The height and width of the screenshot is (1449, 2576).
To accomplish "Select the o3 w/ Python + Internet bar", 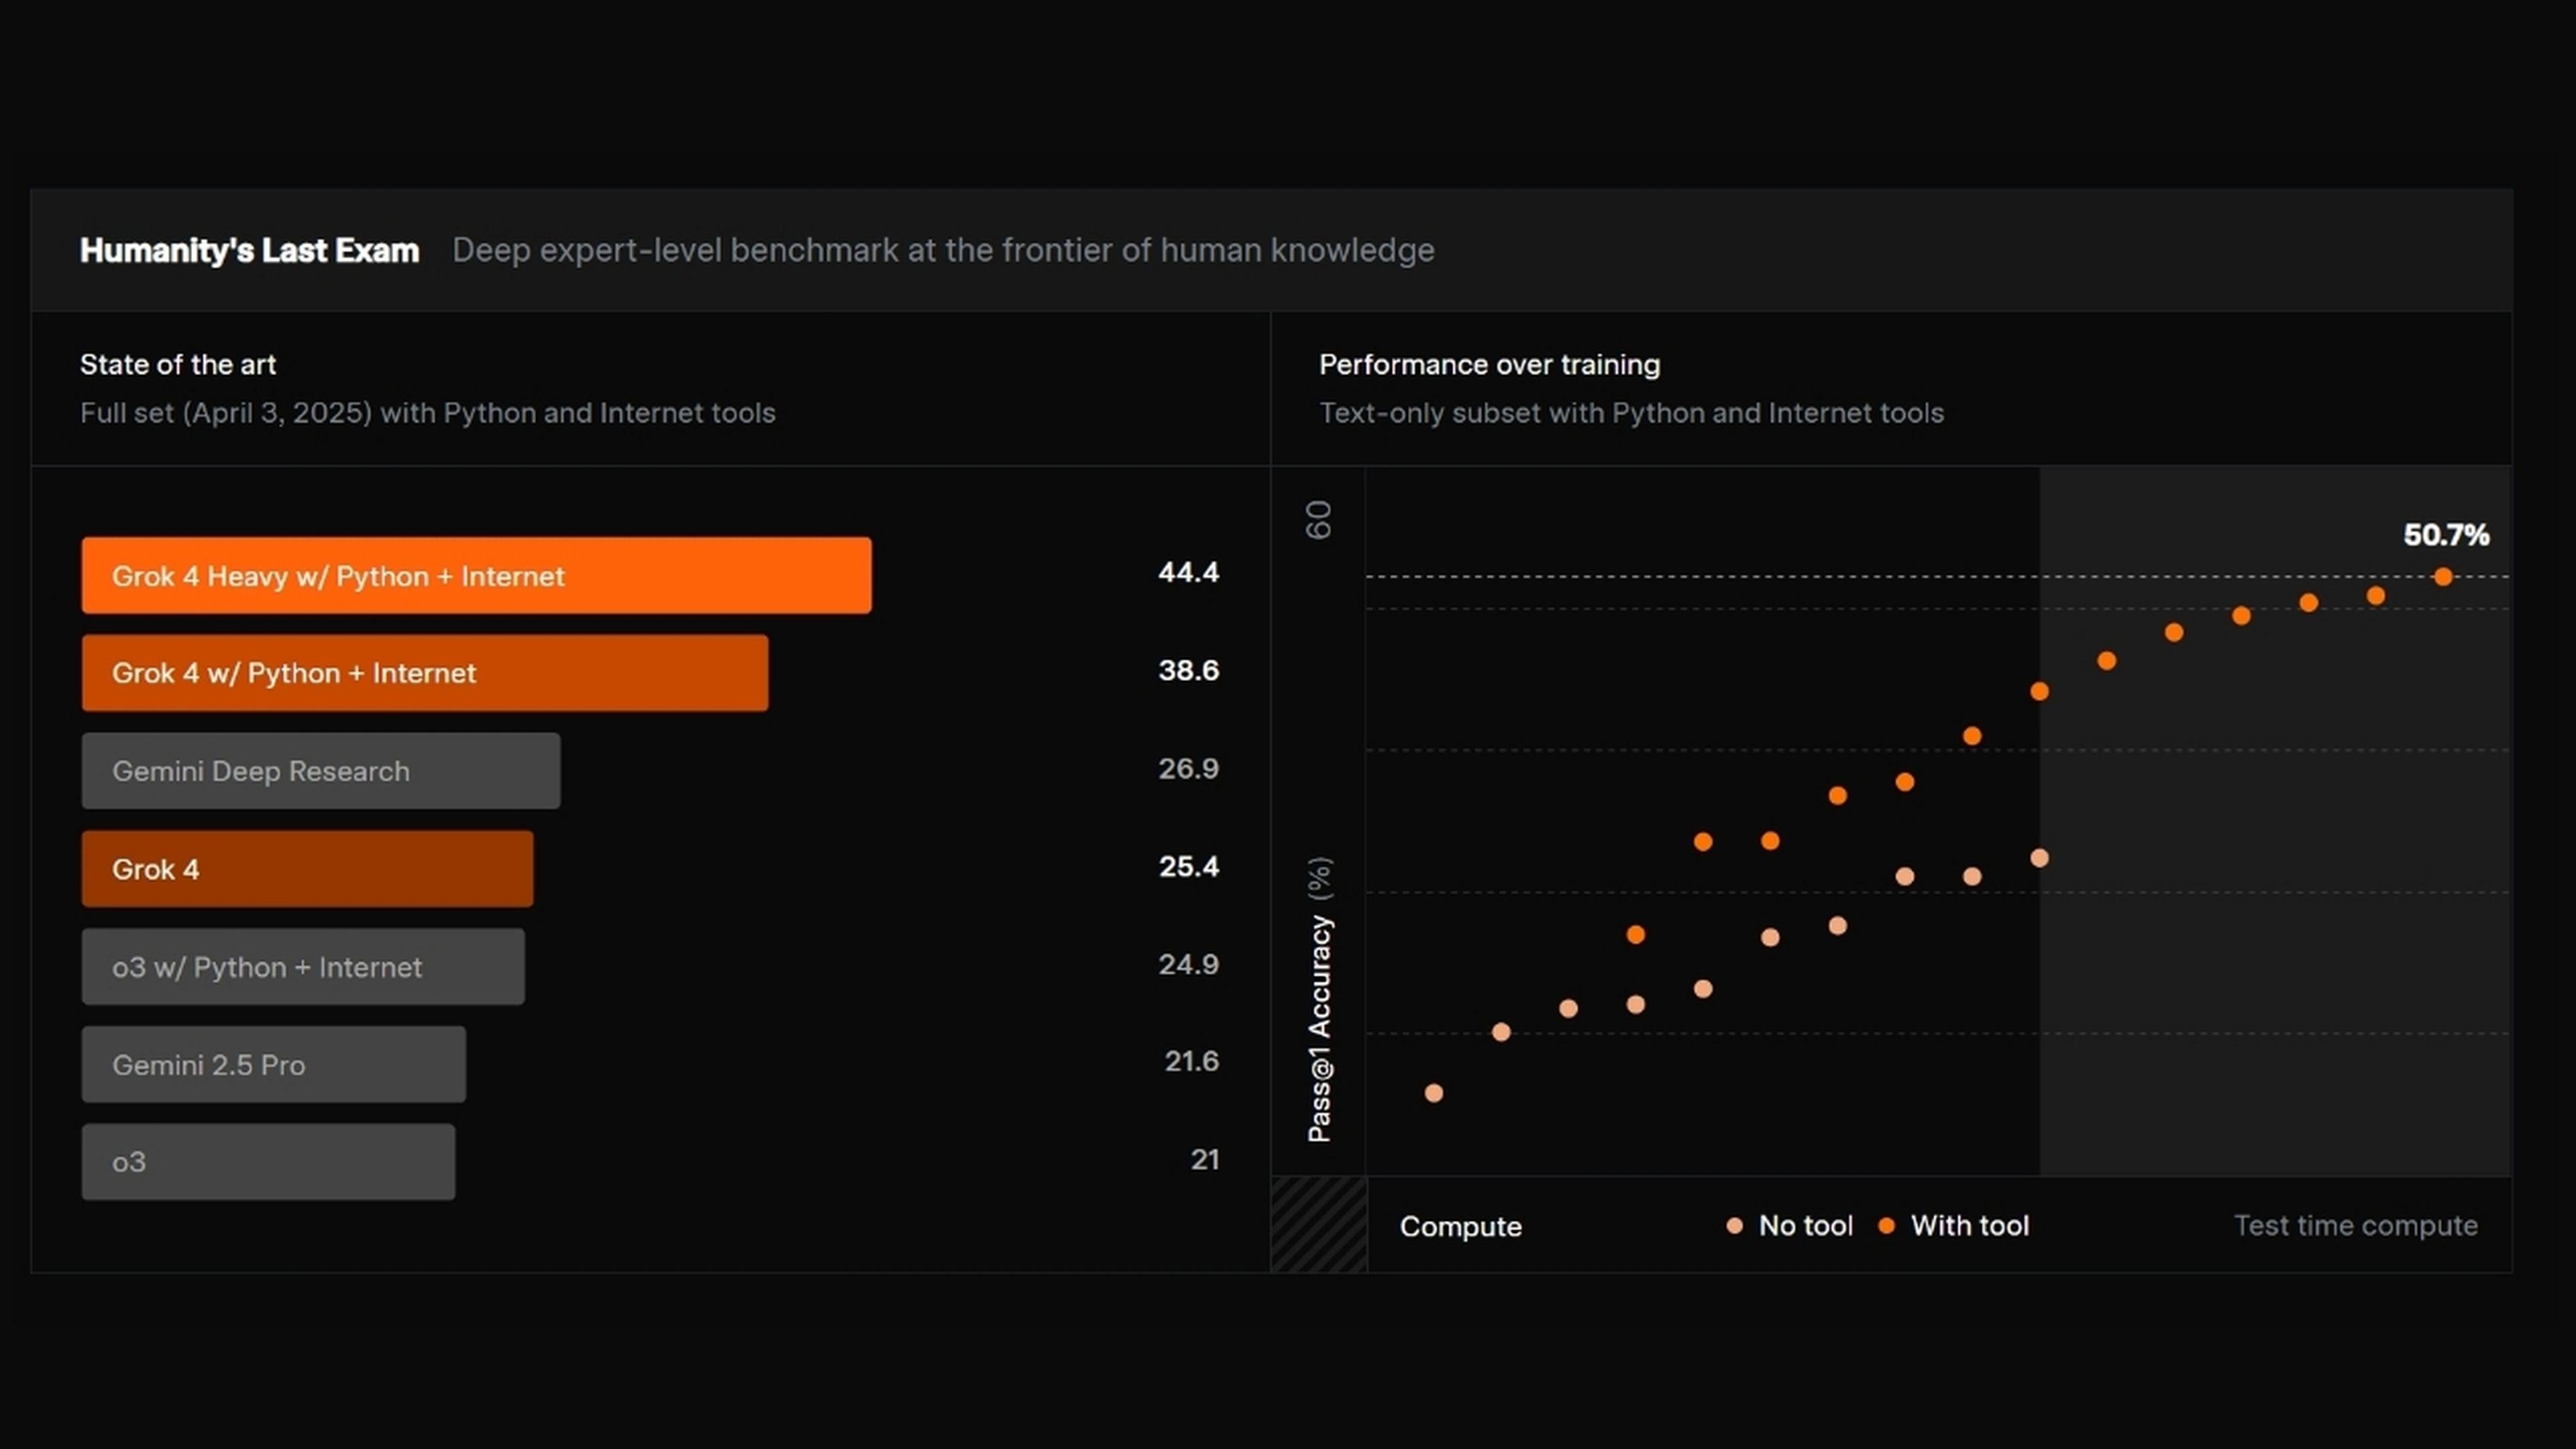I will coord(302,967).
